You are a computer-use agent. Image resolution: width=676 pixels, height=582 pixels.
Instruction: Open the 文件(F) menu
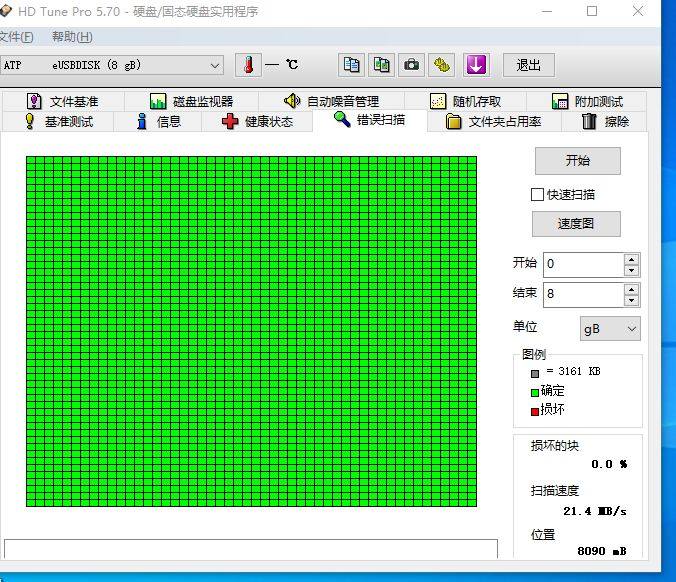(16, 37)
